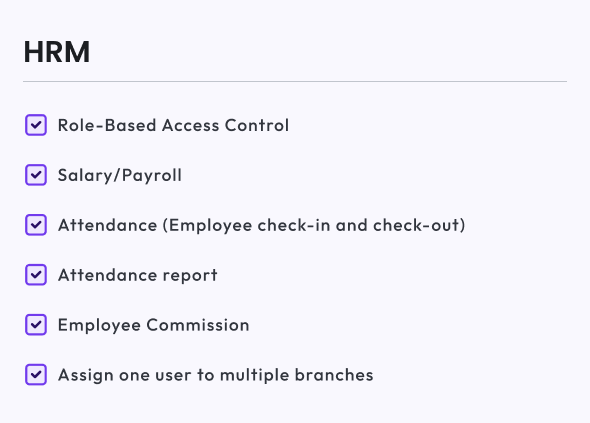590x423 pixels.
Task: Toggle the Salary/Payroll checkbox
Action: [36, 175]
